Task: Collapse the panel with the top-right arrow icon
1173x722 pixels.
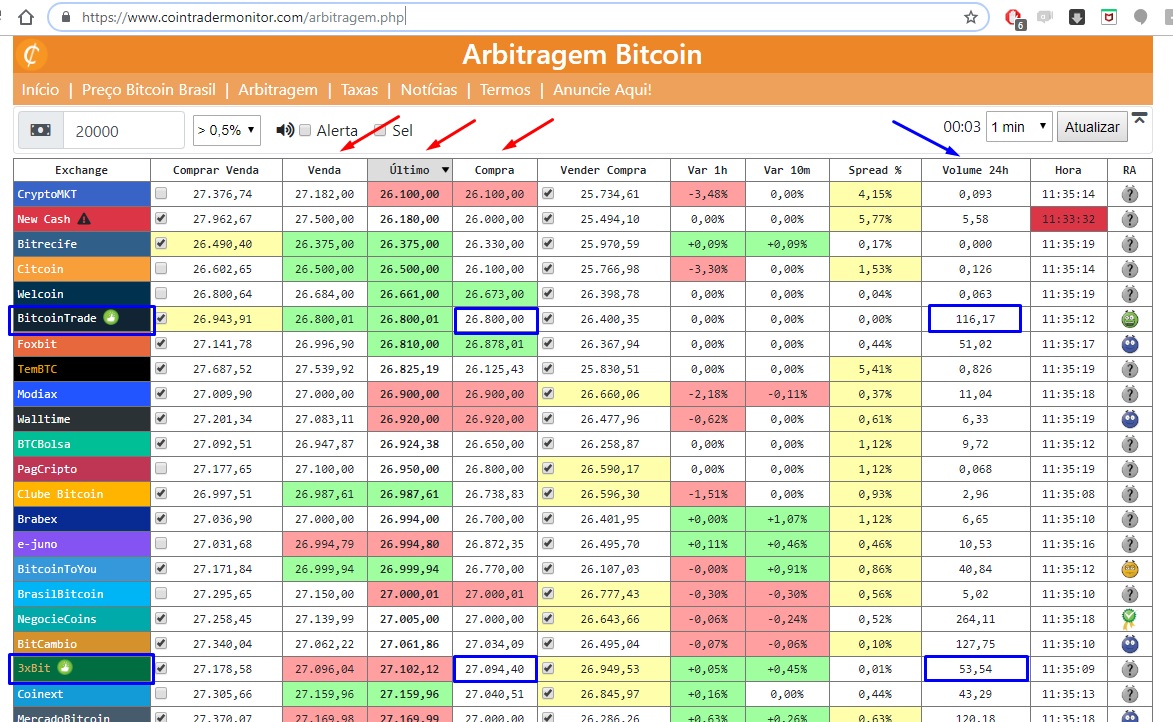Action: 1139,118
